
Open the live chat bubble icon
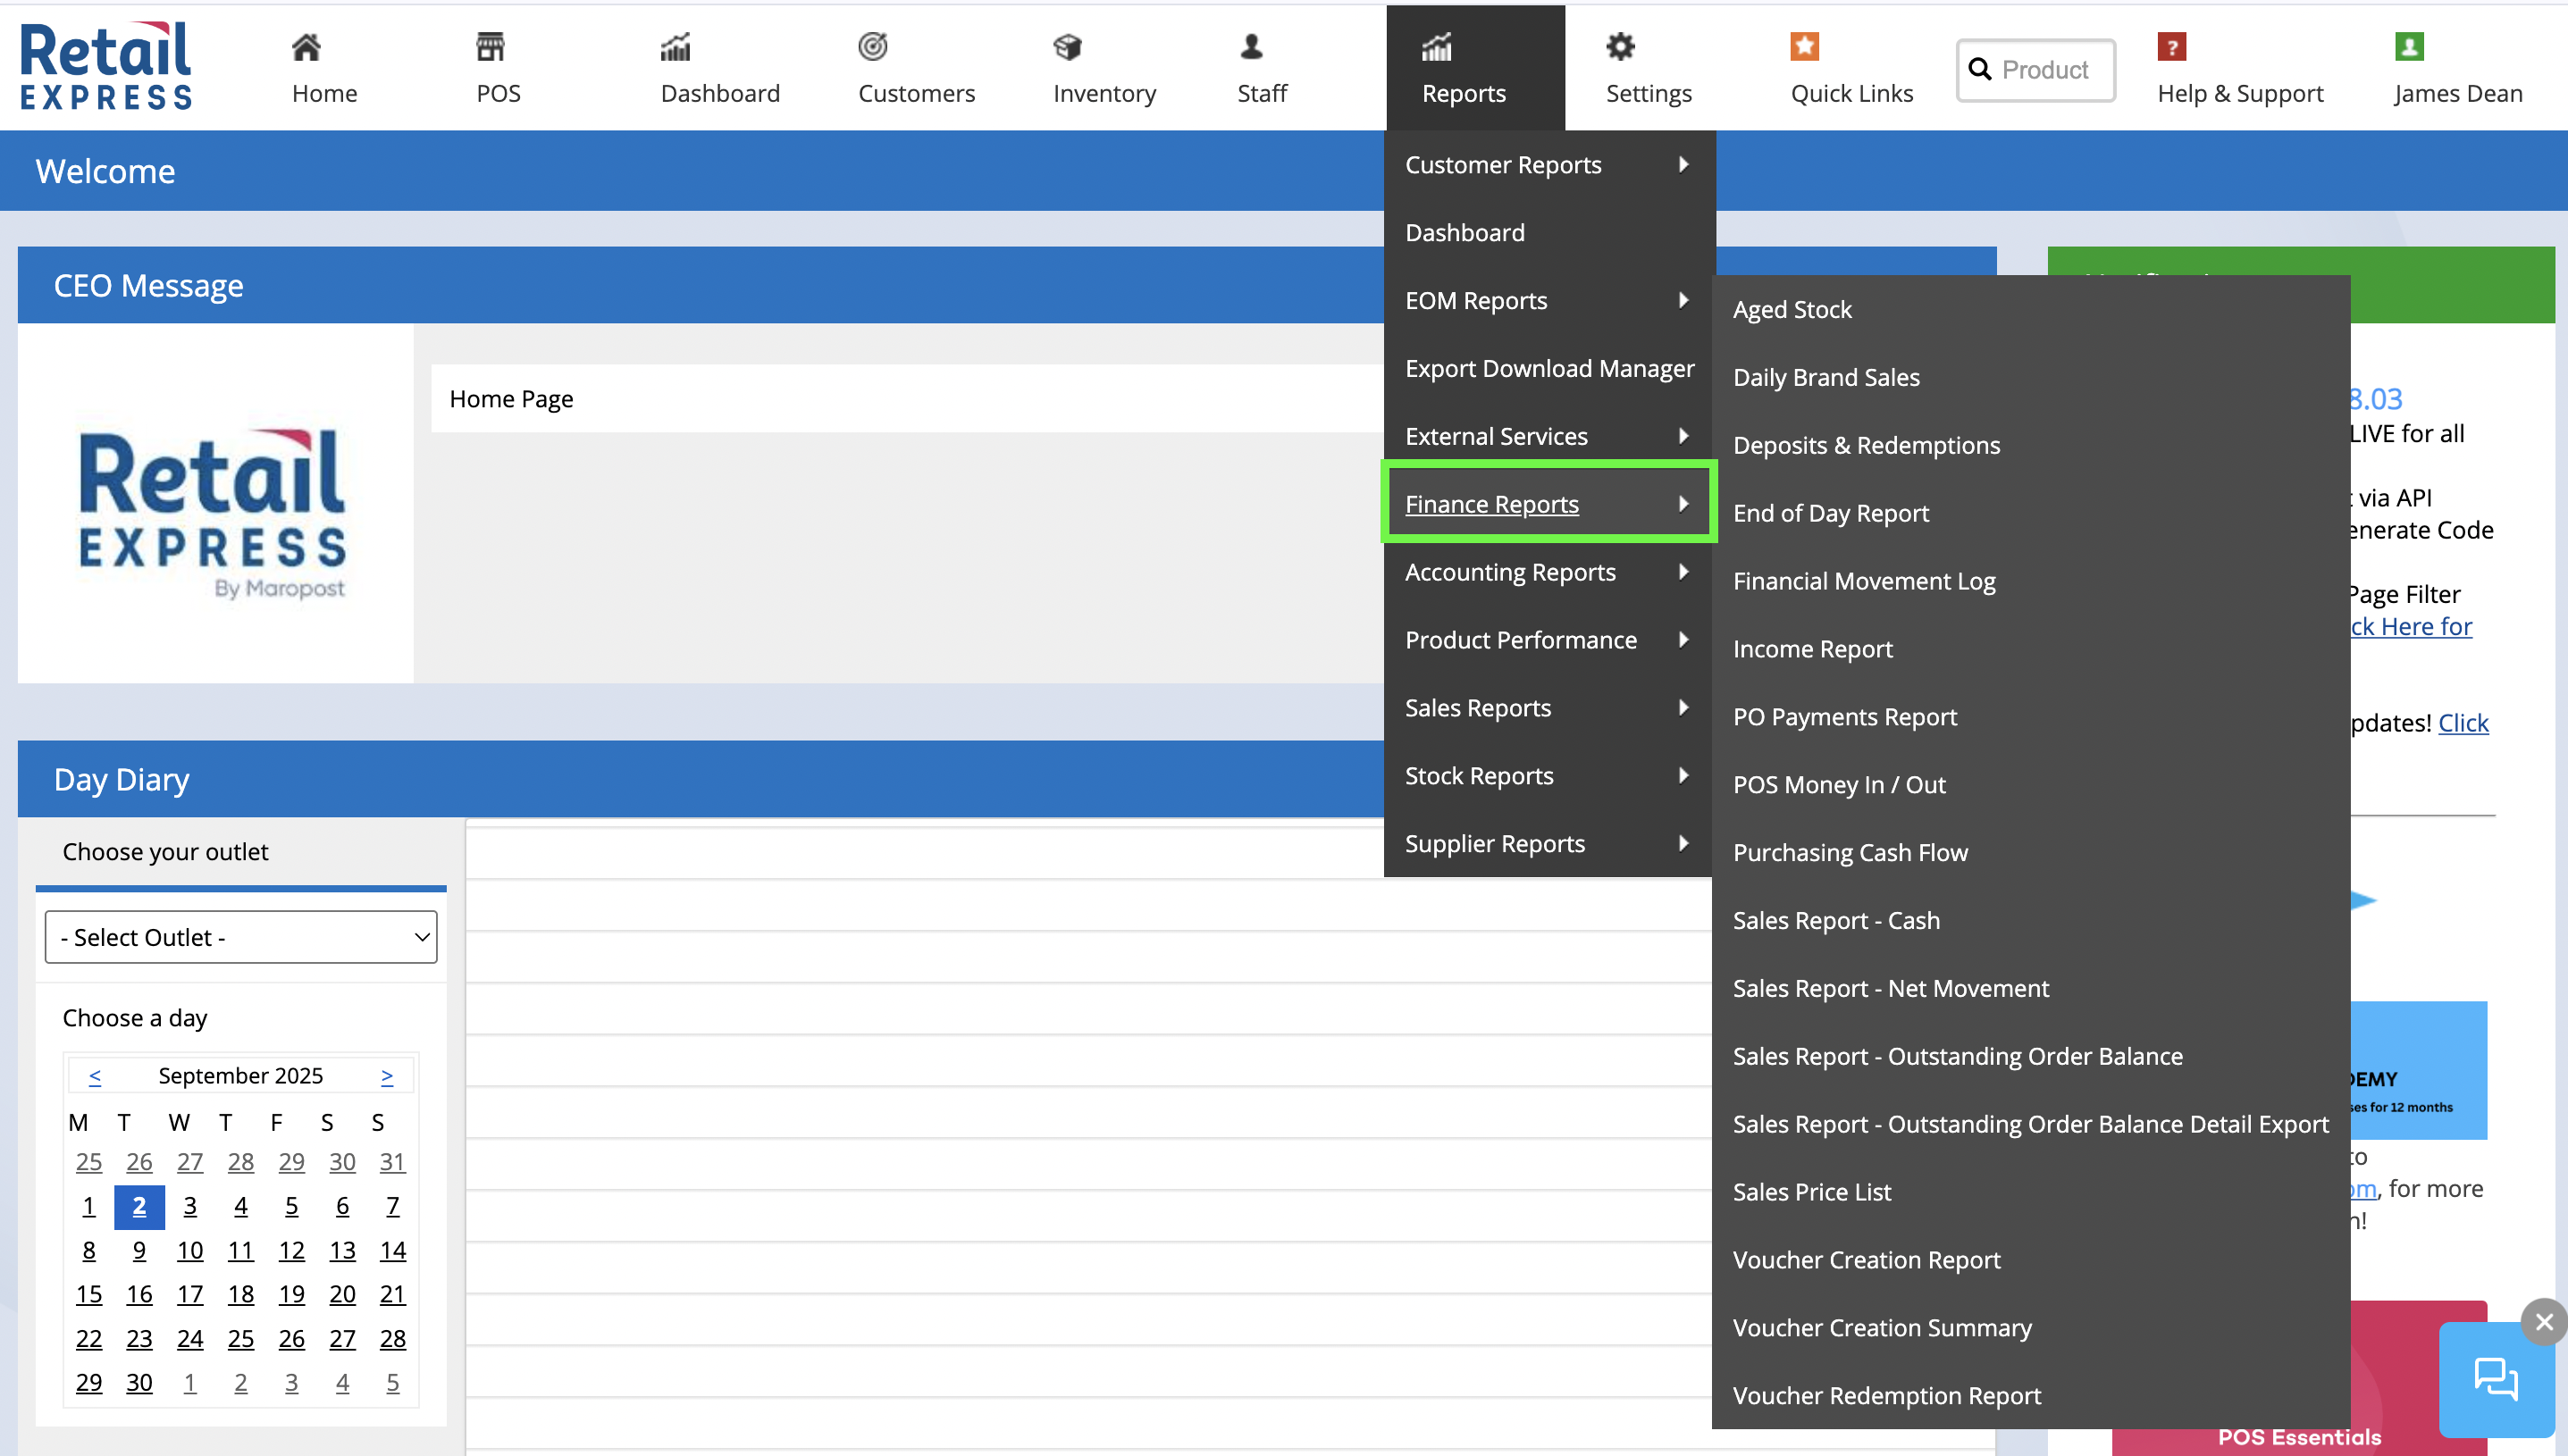click(x=2495, y=1378)
